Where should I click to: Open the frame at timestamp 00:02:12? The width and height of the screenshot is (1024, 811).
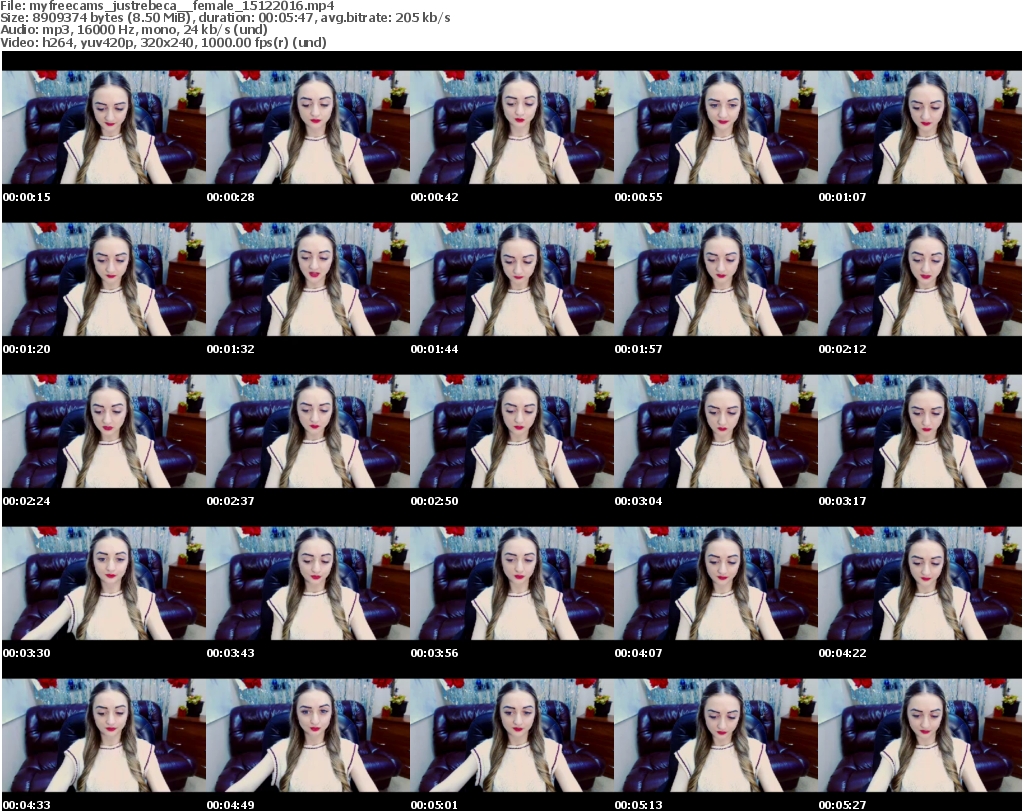pyautogui.click(x=920, y=279)
